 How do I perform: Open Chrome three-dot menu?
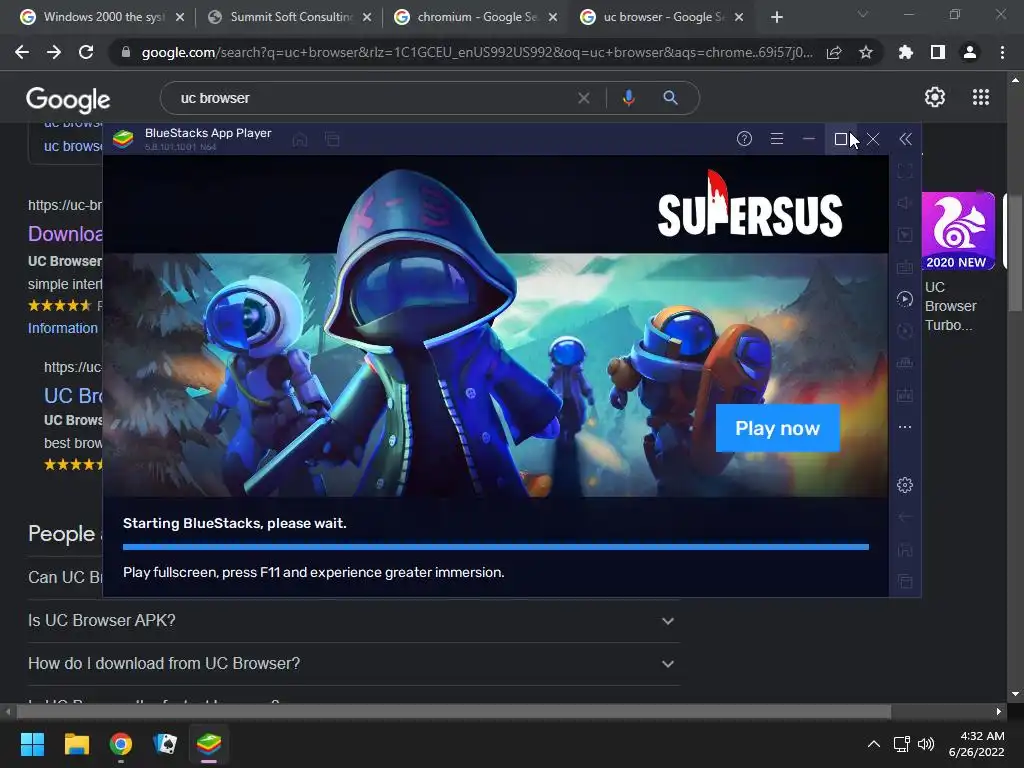(x=1002, y=52)
